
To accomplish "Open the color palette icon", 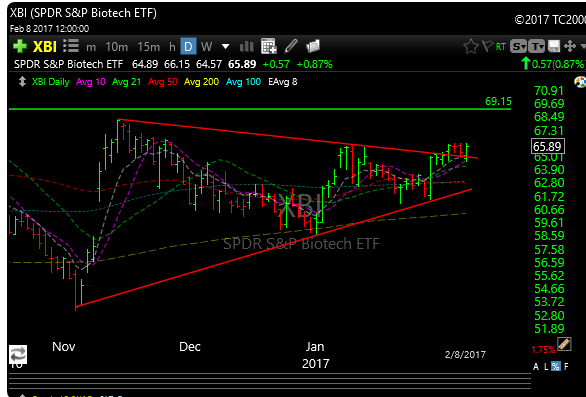I will [580, 81].
